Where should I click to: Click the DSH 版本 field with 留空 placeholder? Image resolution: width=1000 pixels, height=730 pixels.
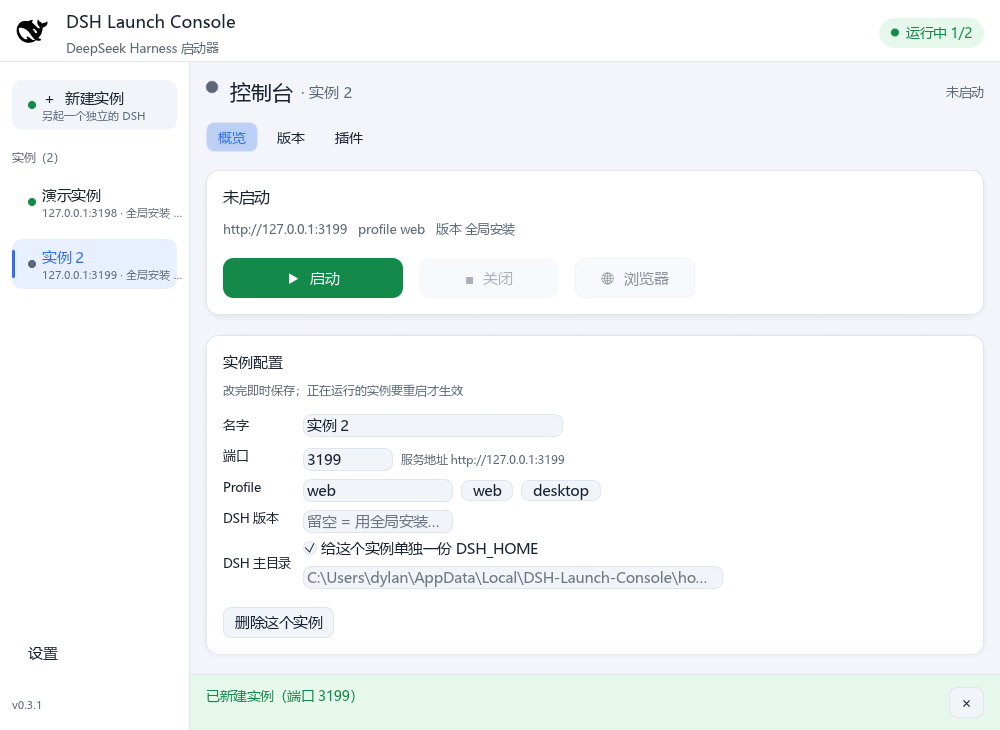(x=378, y=522)
